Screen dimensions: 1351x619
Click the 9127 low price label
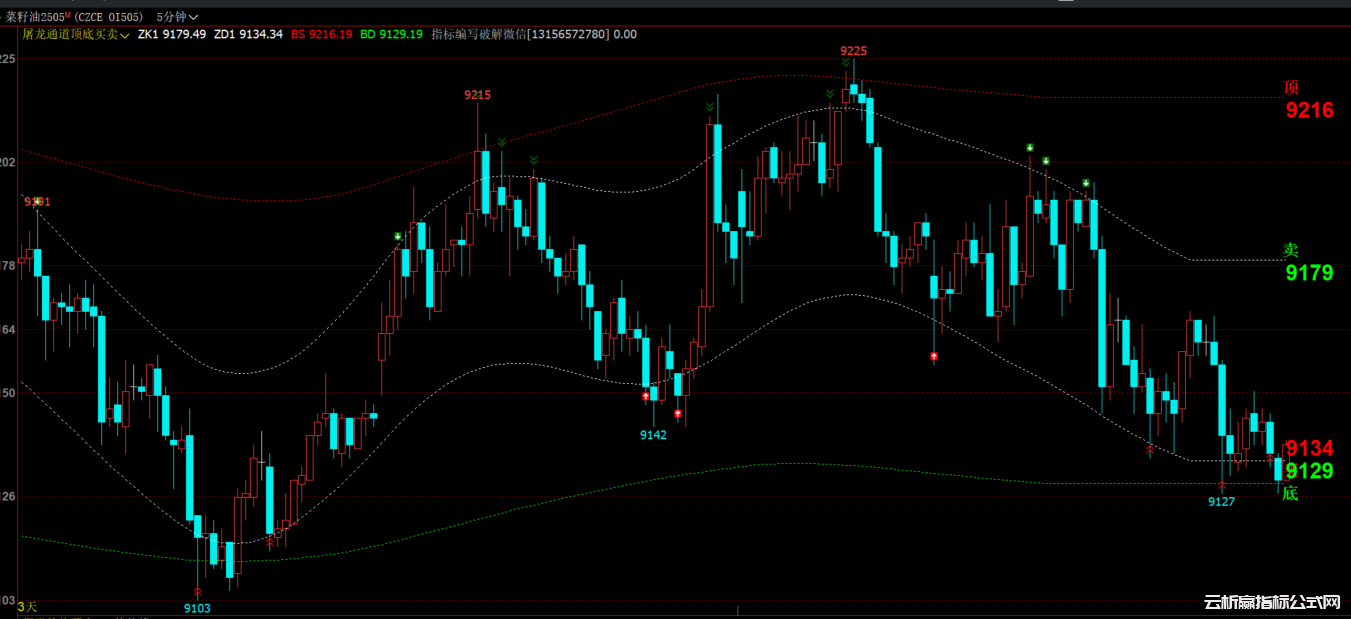pos(1221,502)
